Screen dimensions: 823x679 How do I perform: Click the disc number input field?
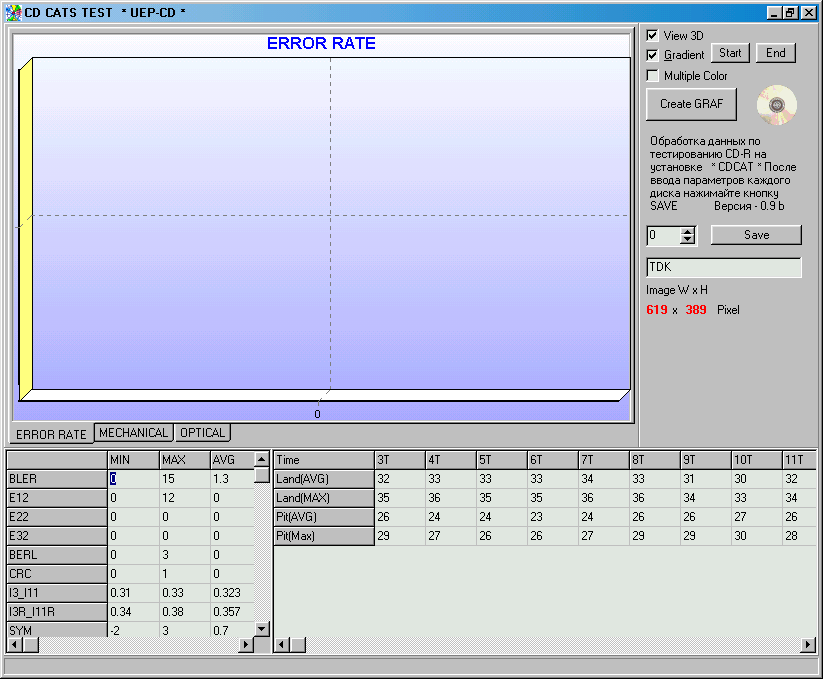663,235
